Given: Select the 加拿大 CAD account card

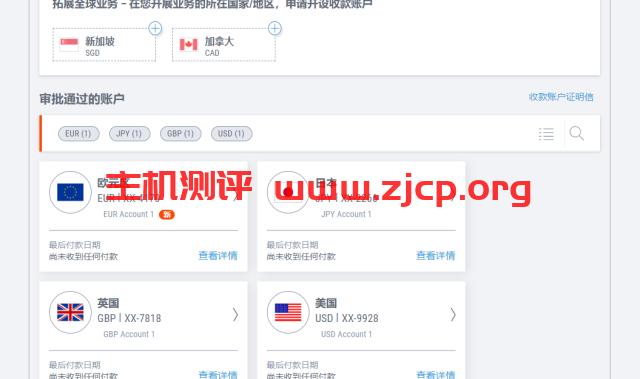Looking at the screenshot, I should click(224, 45).
